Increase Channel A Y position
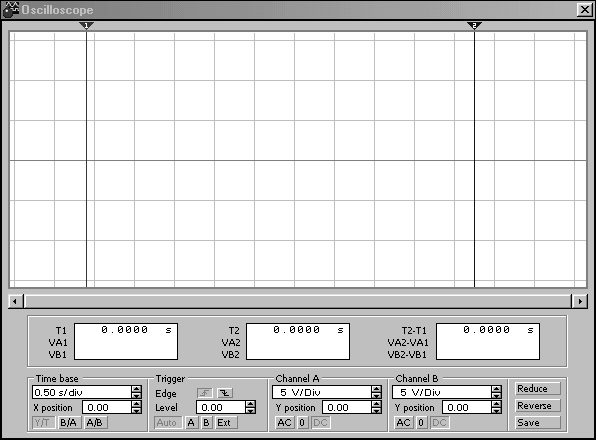 tap(376, 404)
